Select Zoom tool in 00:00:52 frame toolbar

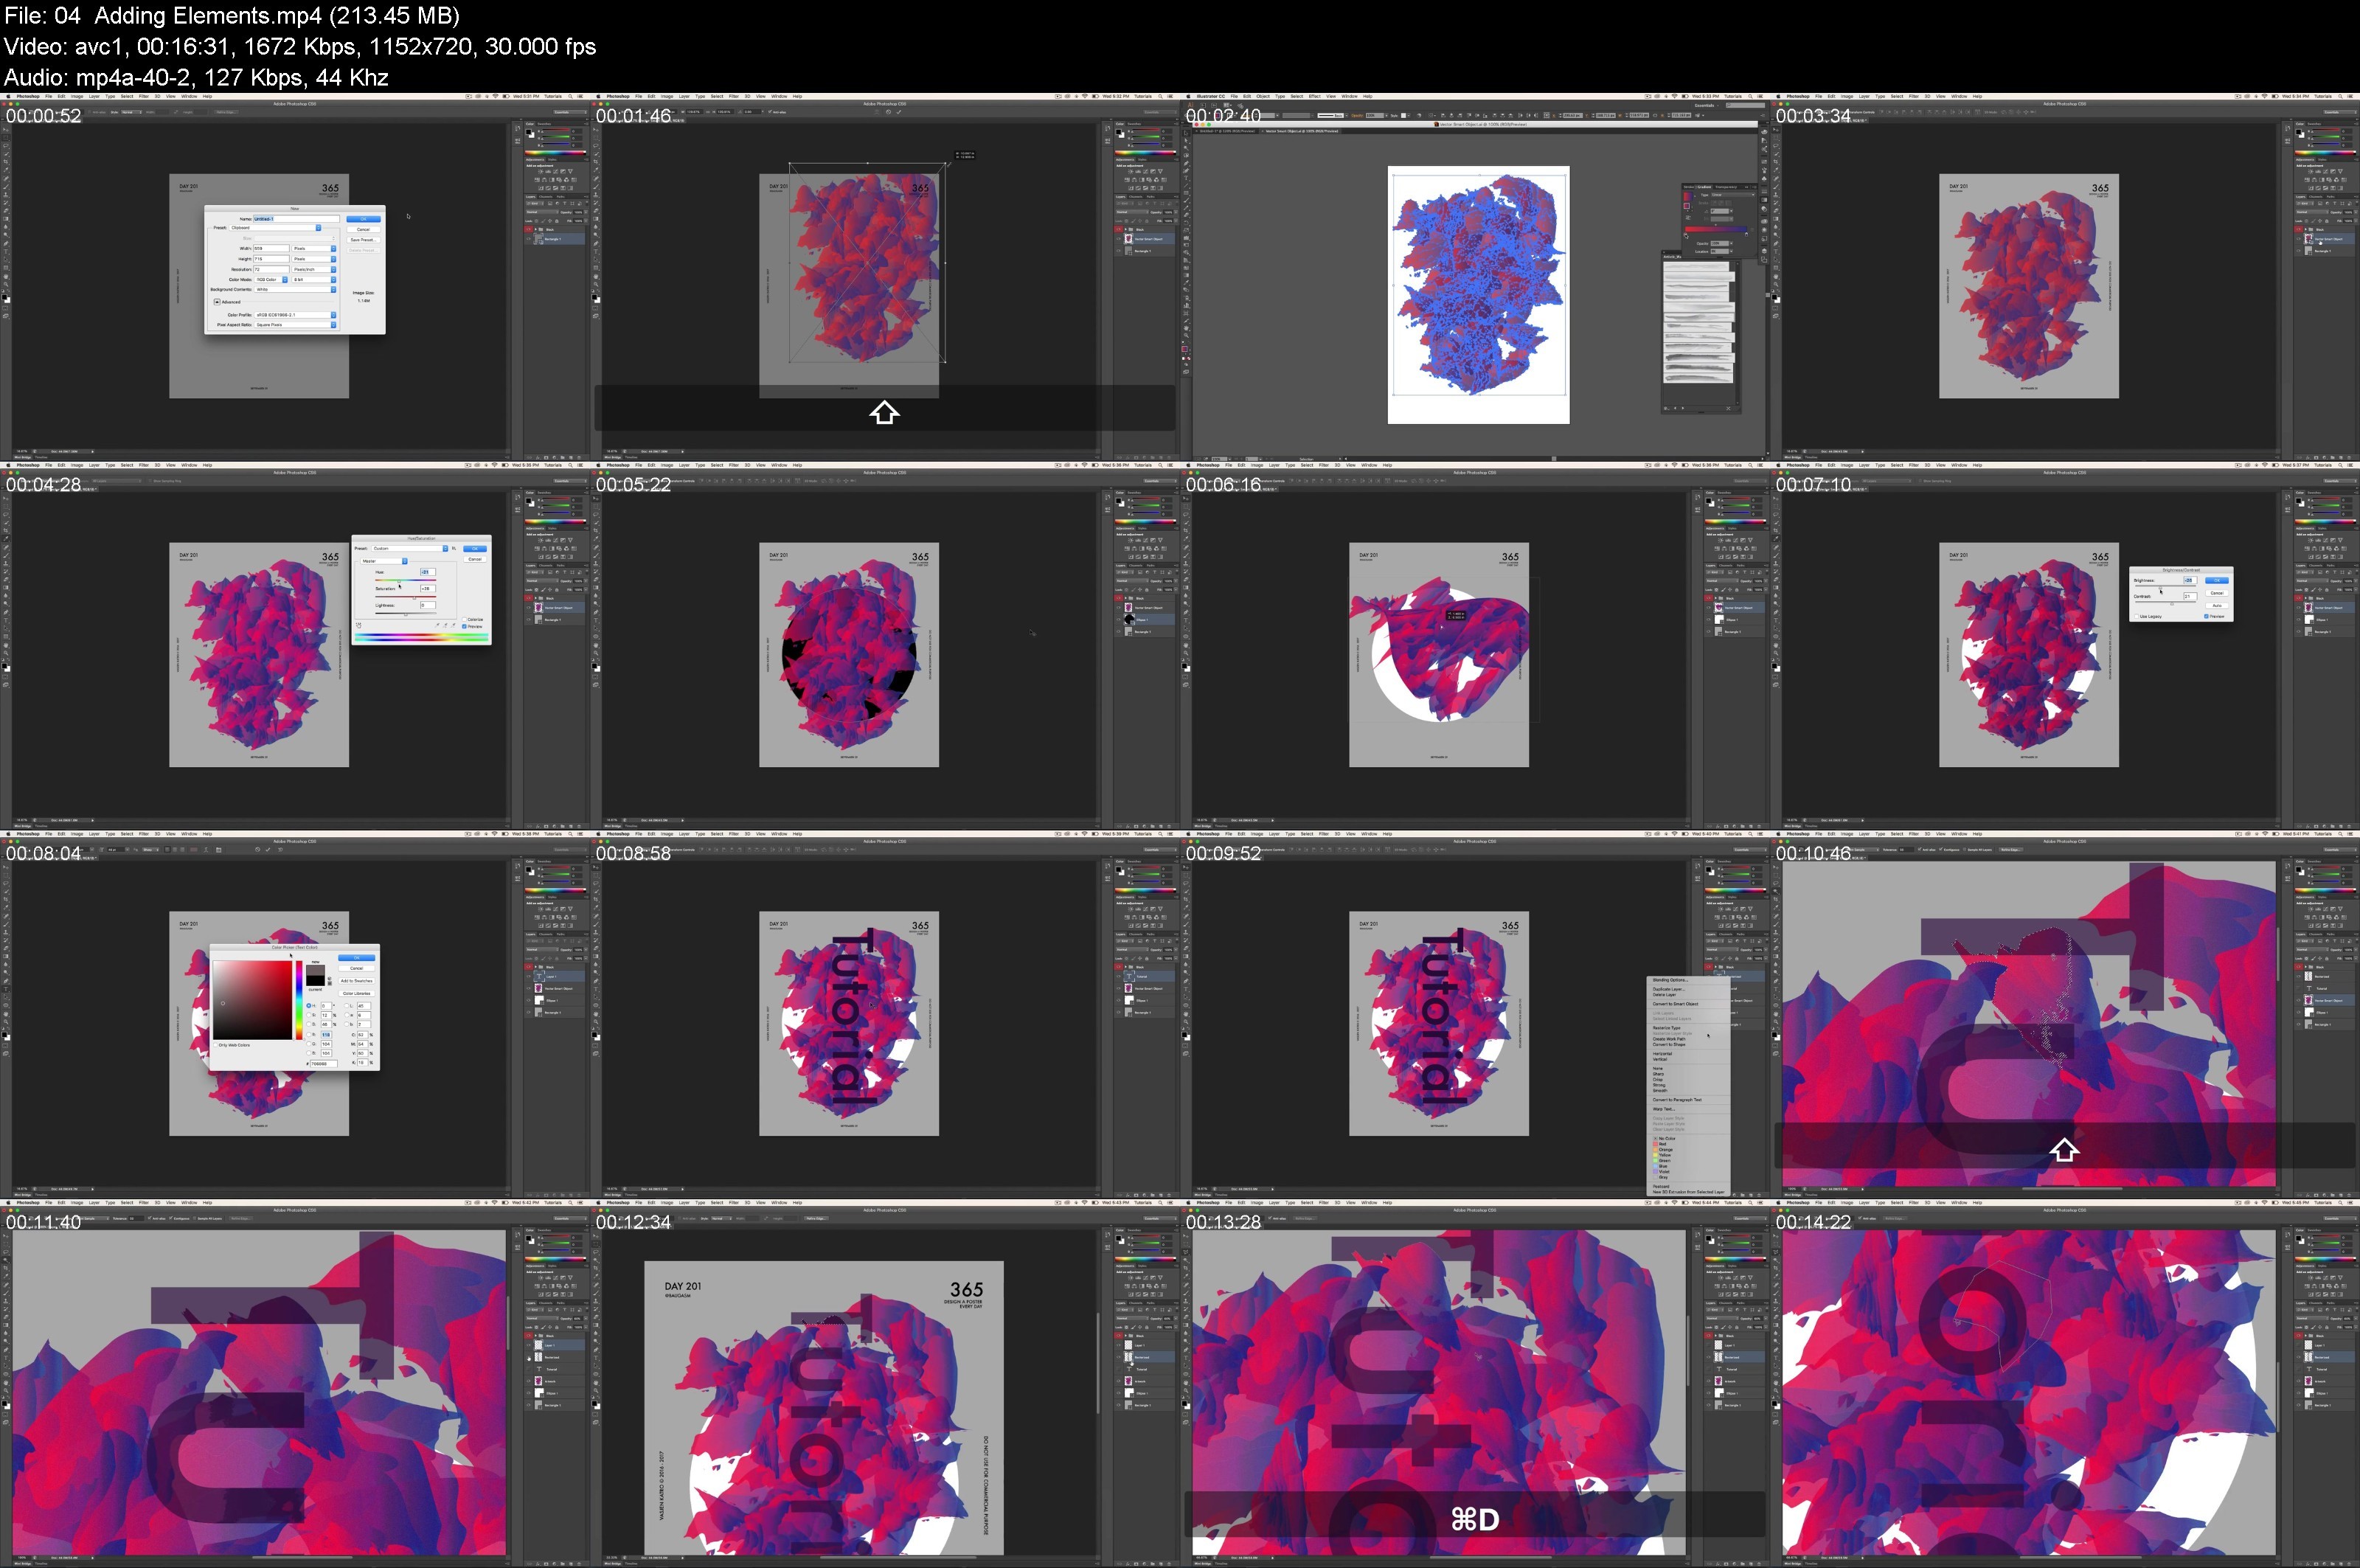point(6,284)
